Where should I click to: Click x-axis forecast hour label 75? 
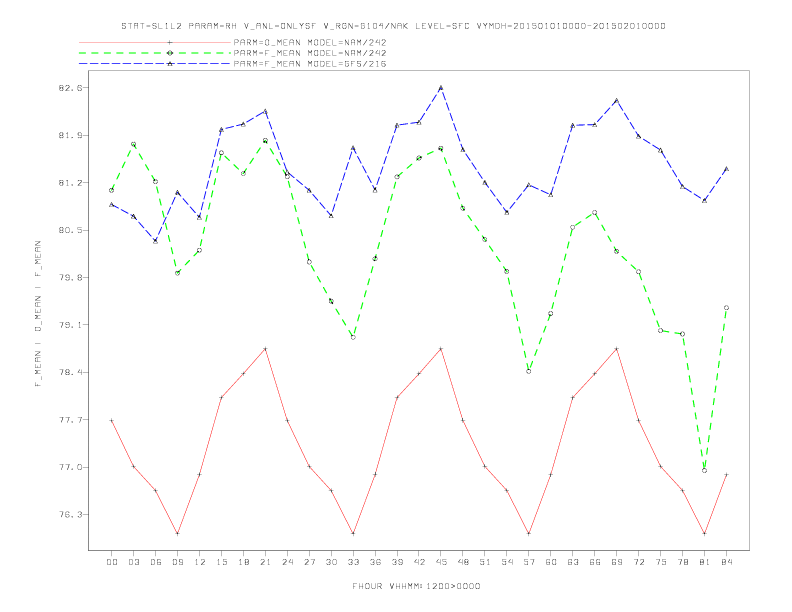click(x=661, y=562)
